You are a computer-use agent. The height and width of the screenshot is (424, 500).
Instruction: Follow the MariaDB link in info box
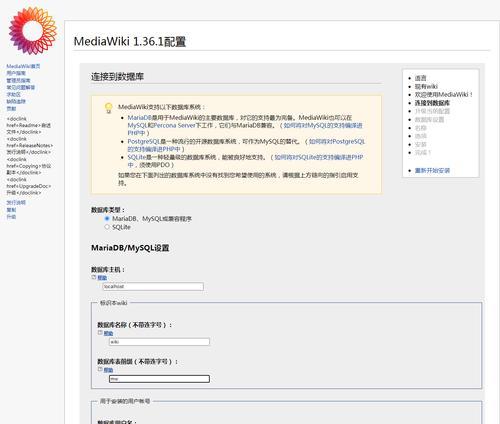(x=140, y=118)
